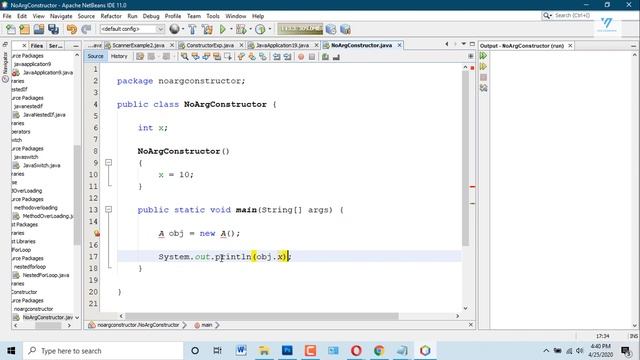
Task: Start Macro Recording red circle button
Action: click(x=301, y=57)
